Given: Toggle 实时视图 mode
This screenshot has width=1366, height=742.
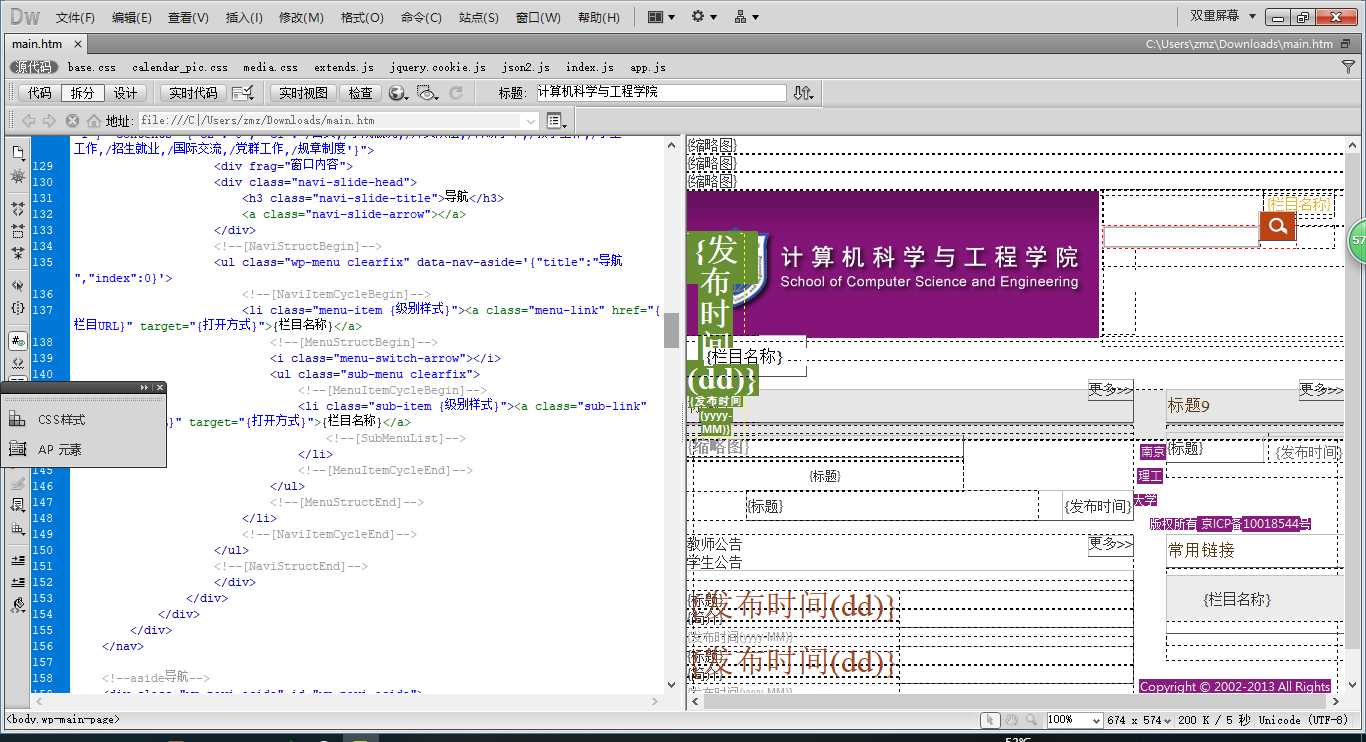Looking at the screenshot, I should pyautogui.click(x=303, y=93).
